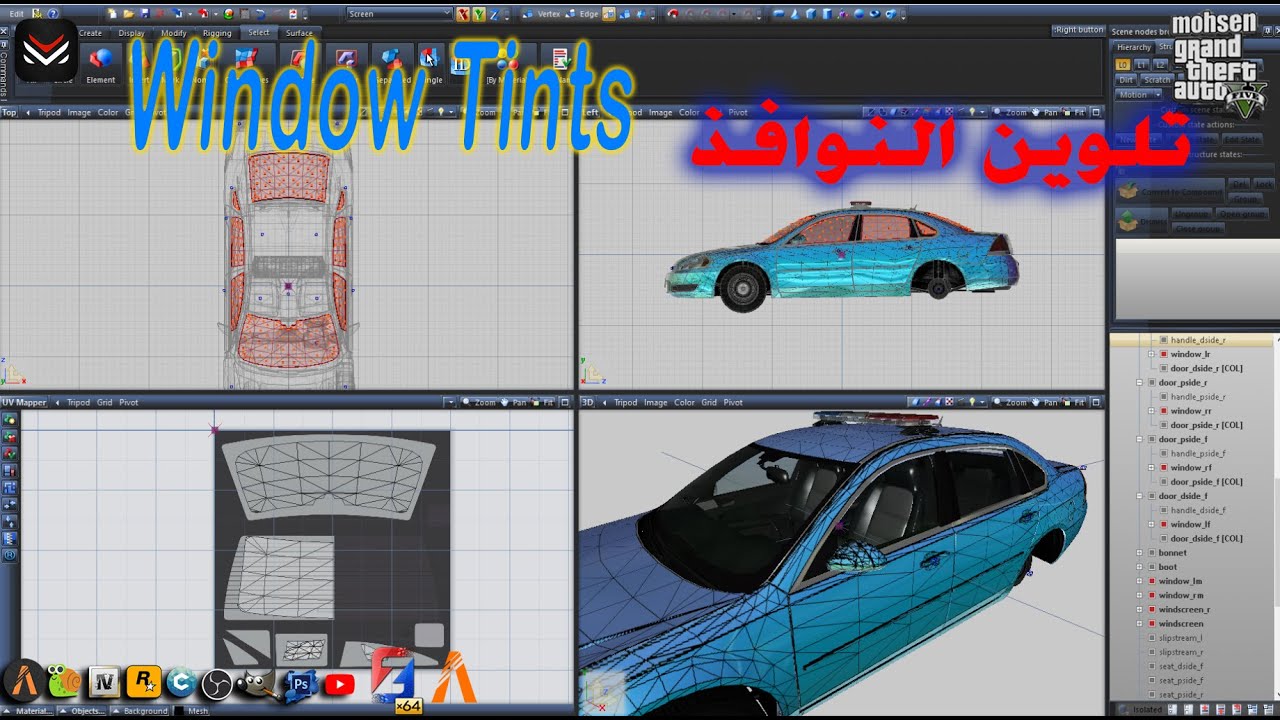Click the first UV Mapper side tool icon

[10, 419]
